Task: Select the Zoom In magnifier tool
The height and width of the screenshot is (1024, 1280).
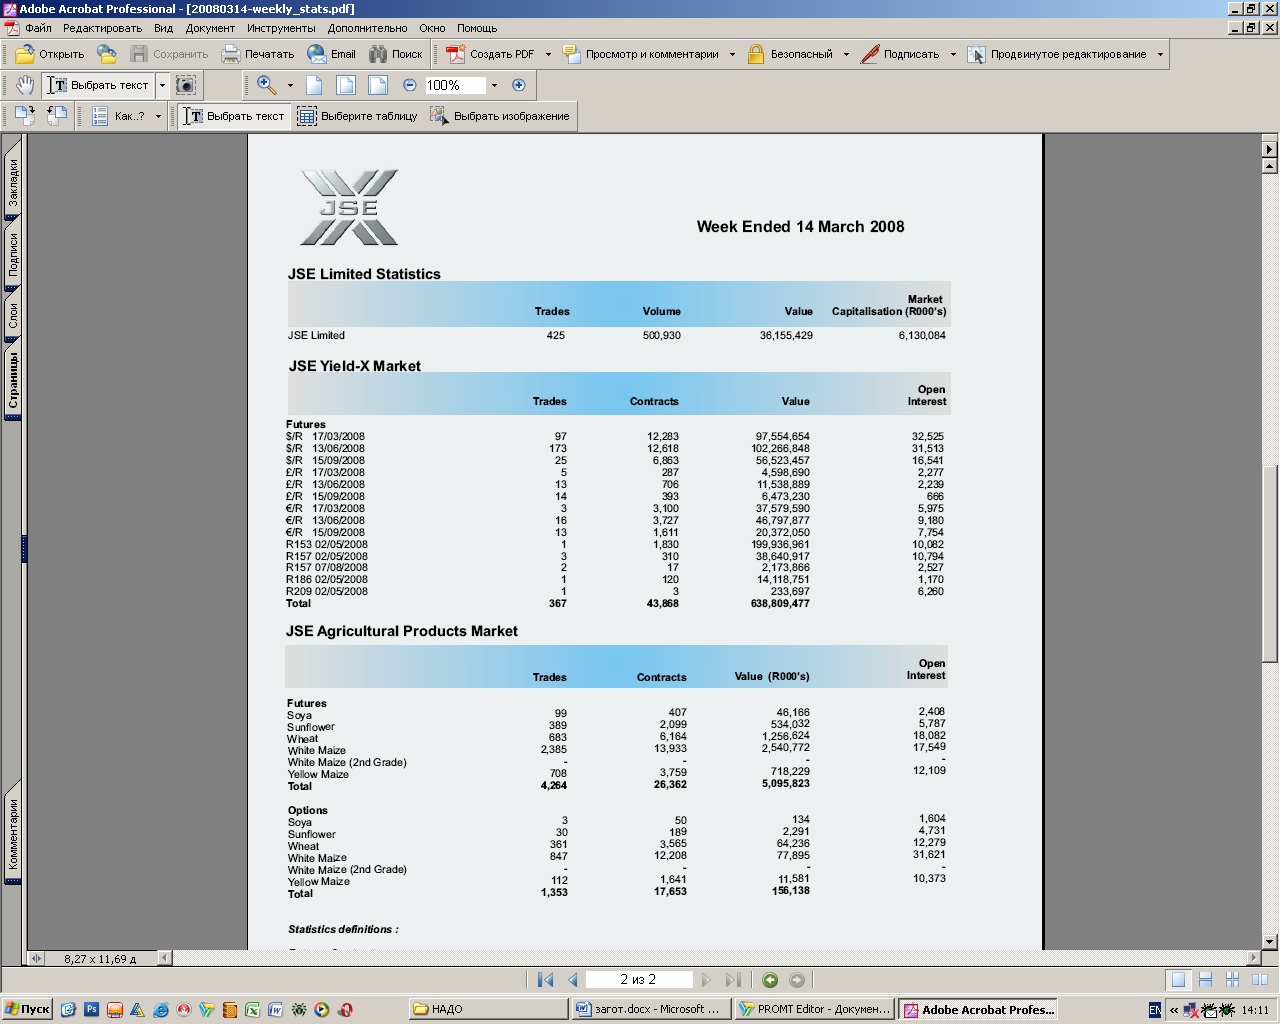Action: [266, 85]
